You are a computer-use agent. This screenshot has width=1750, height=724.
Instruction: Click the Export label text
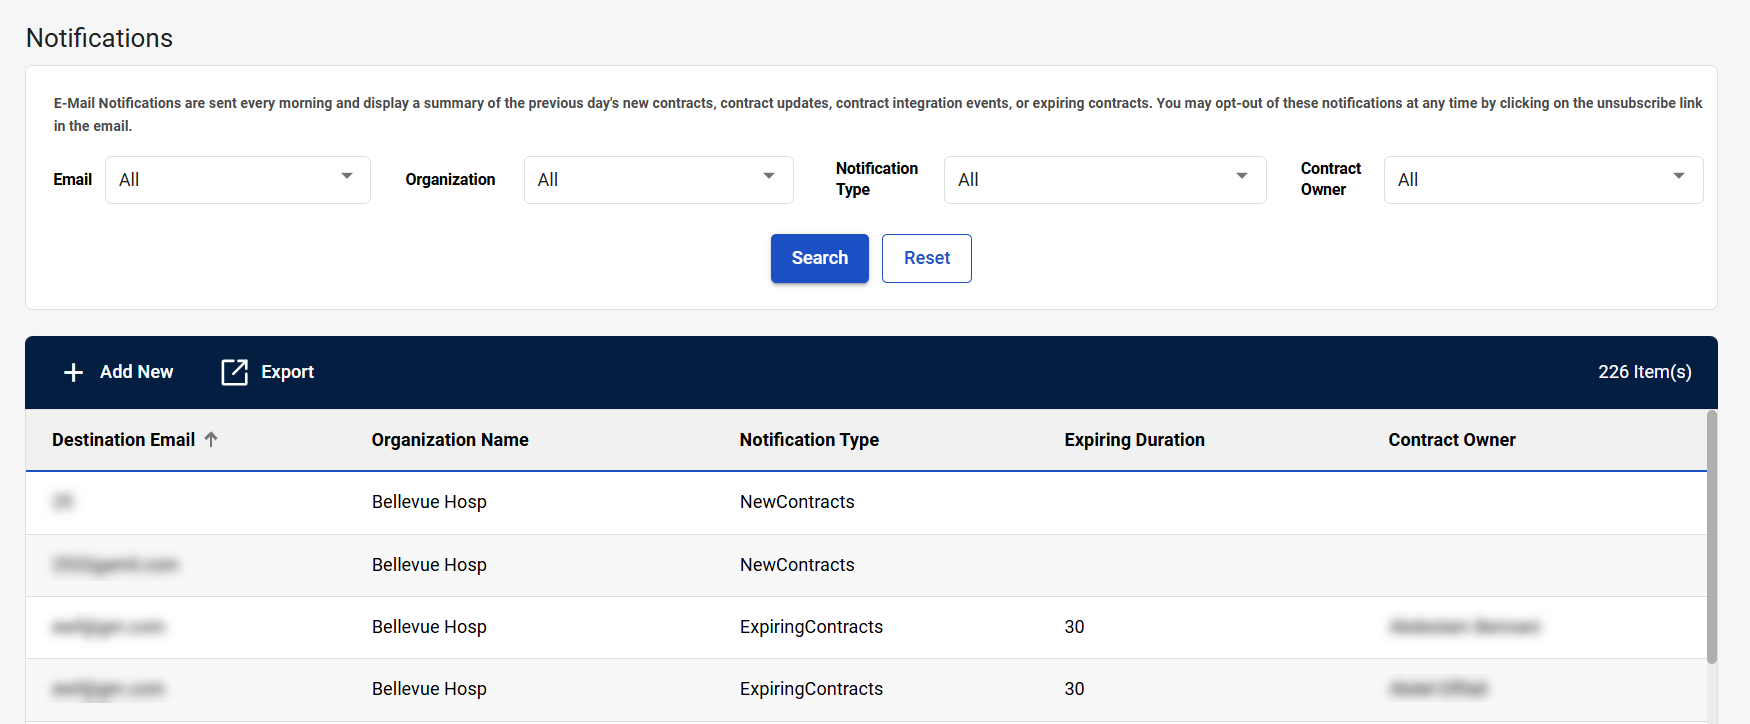coord(287,372)
